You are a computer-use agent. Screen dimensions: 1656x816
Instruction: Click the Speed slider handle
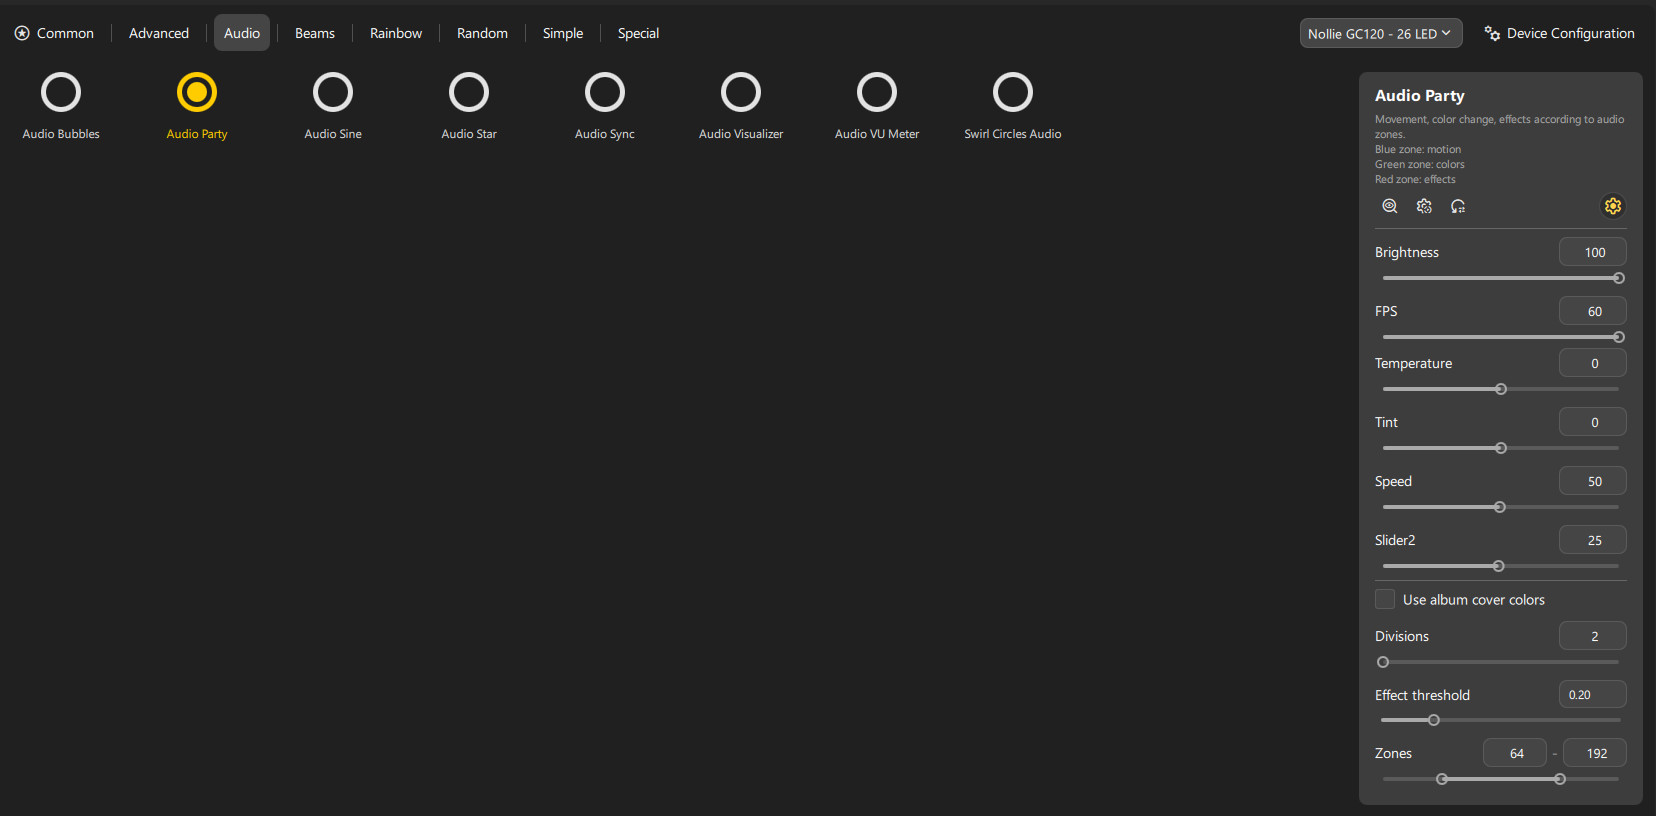point(1500,507)
